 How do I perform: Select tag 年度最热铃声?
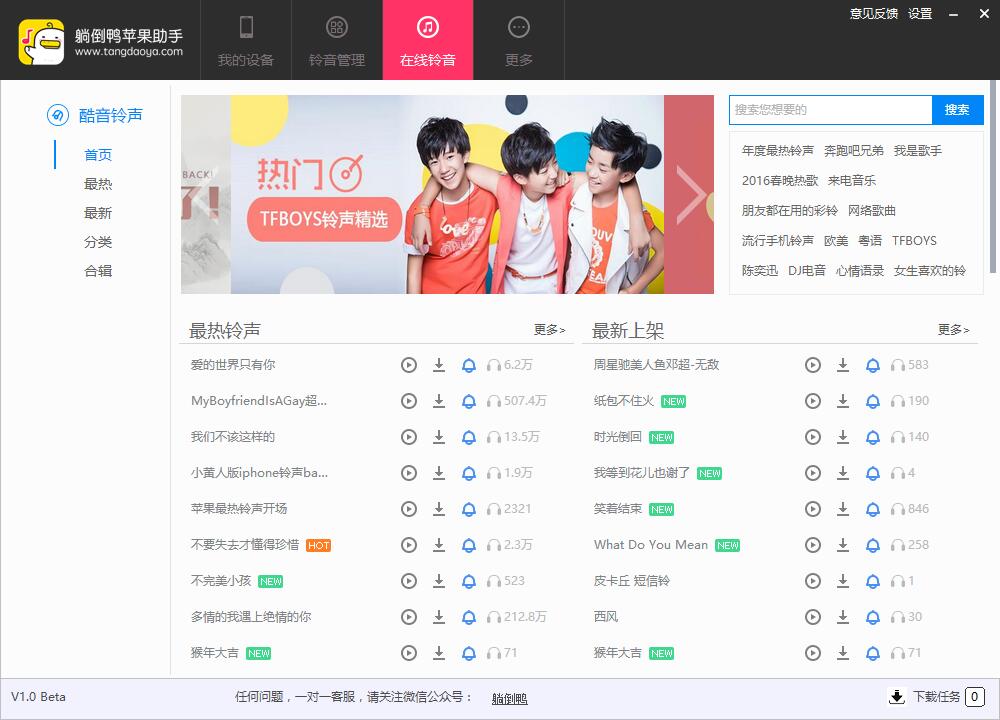pos(777,151)
